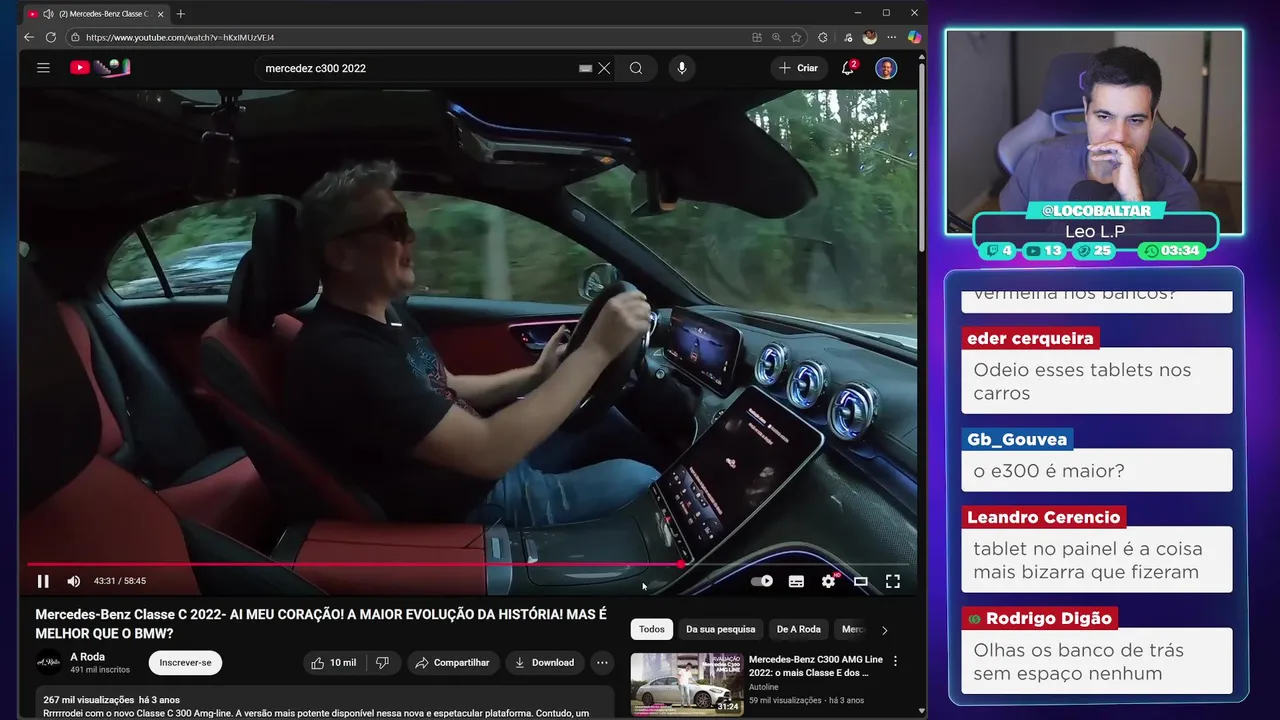1280x720 pixels.
Task: Mute the tab via speaker icon
Action: (x=48, y=13)
